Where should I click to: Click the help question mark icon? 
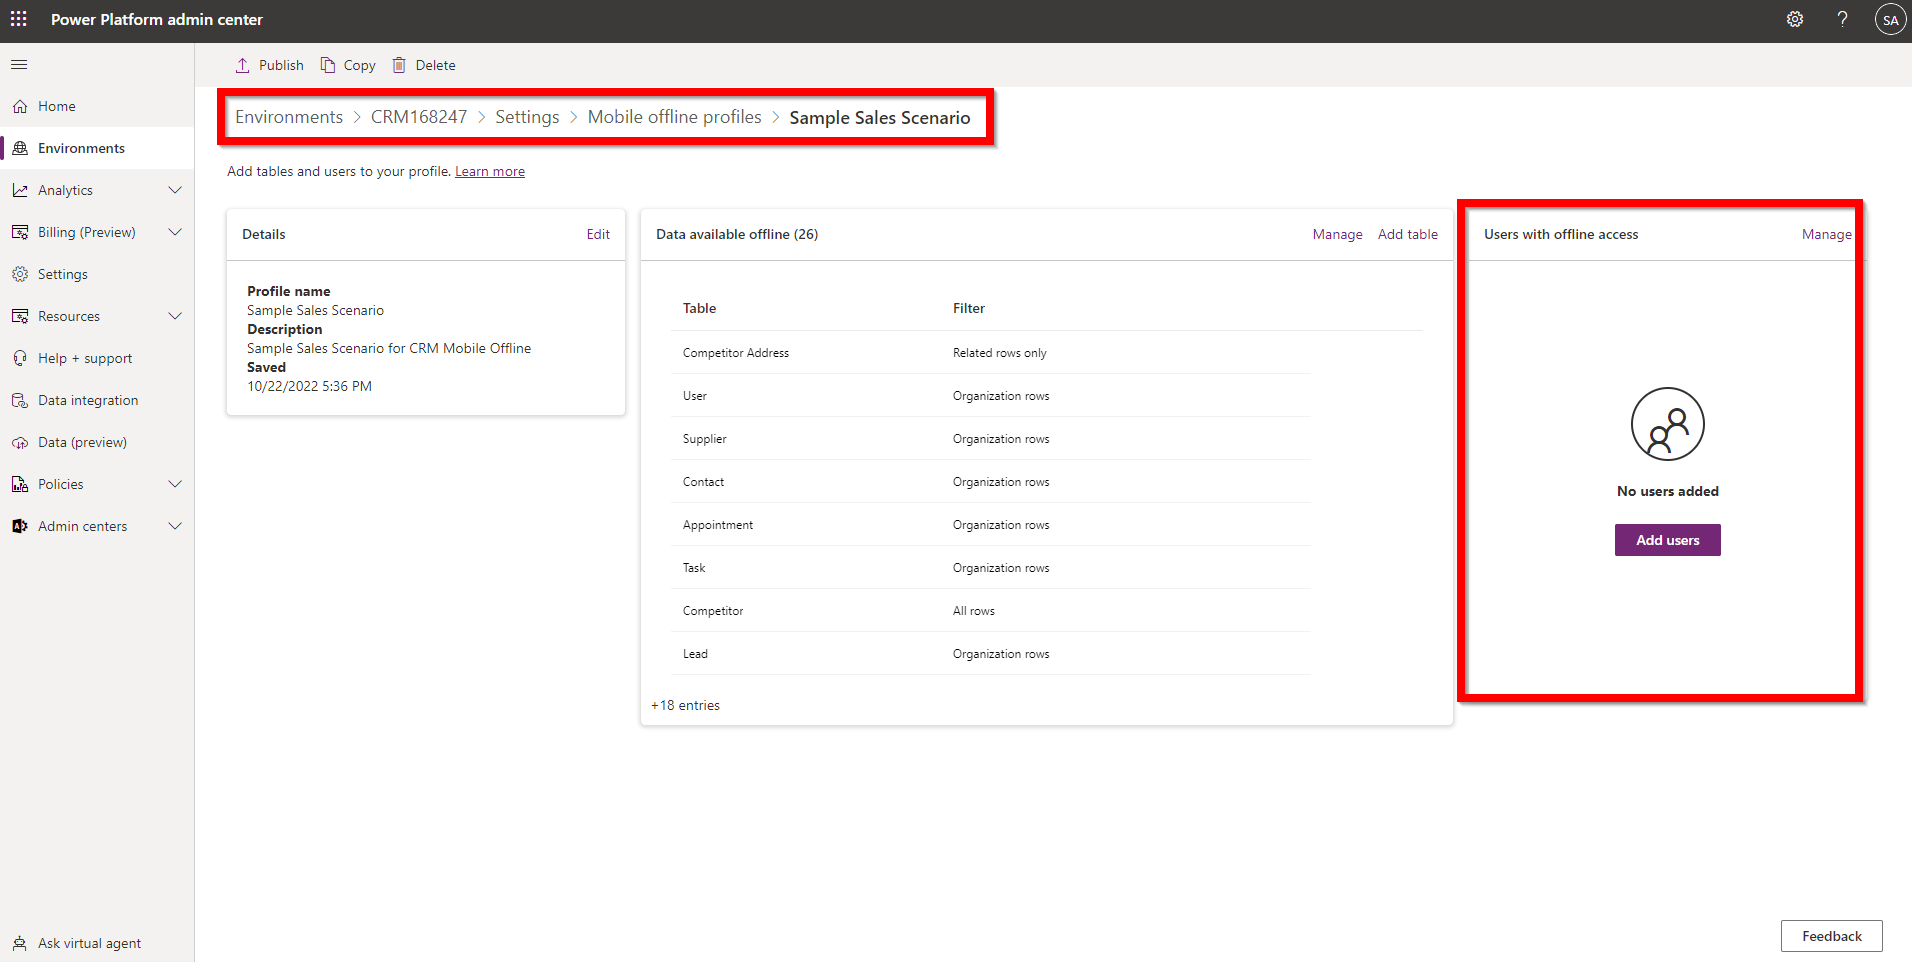coord(1842,19)
